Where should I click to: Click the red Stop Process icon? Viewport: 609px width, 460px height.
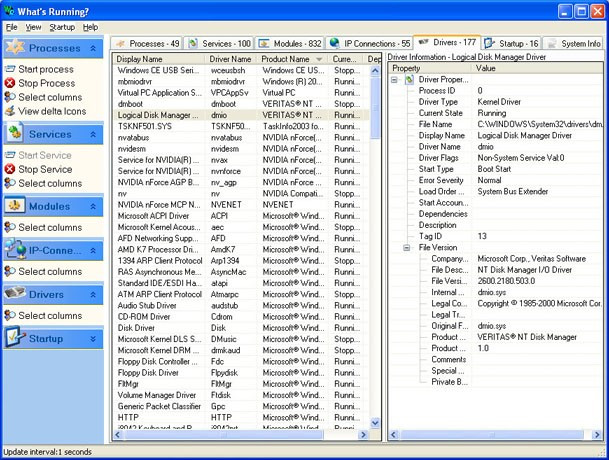[10, 83]
